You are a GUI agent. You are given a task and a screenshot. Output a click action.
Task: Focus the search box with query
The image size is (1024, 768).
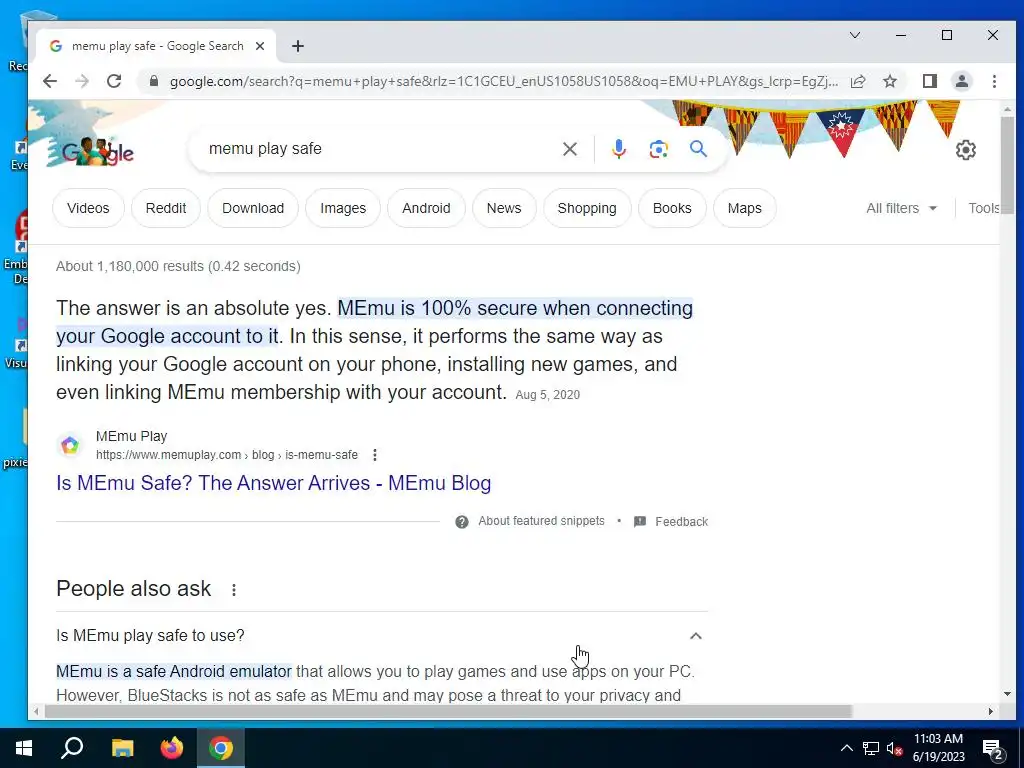click(379, 149)
